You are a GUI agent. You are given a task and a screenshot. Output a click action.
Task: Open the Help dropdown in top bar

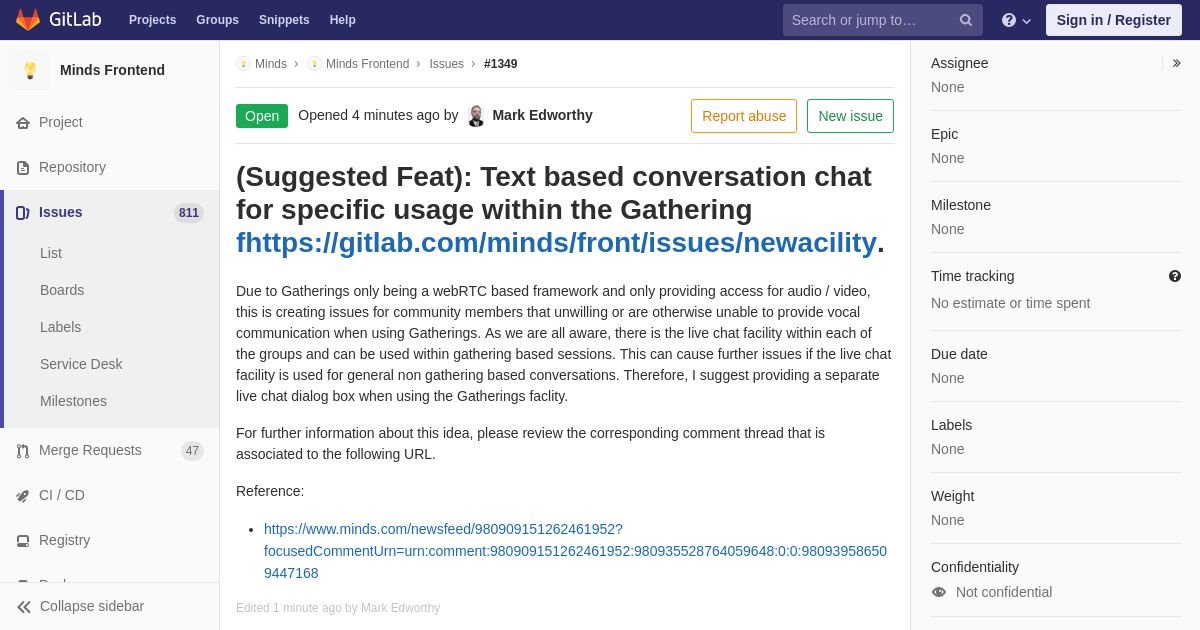coord(1015,20)
